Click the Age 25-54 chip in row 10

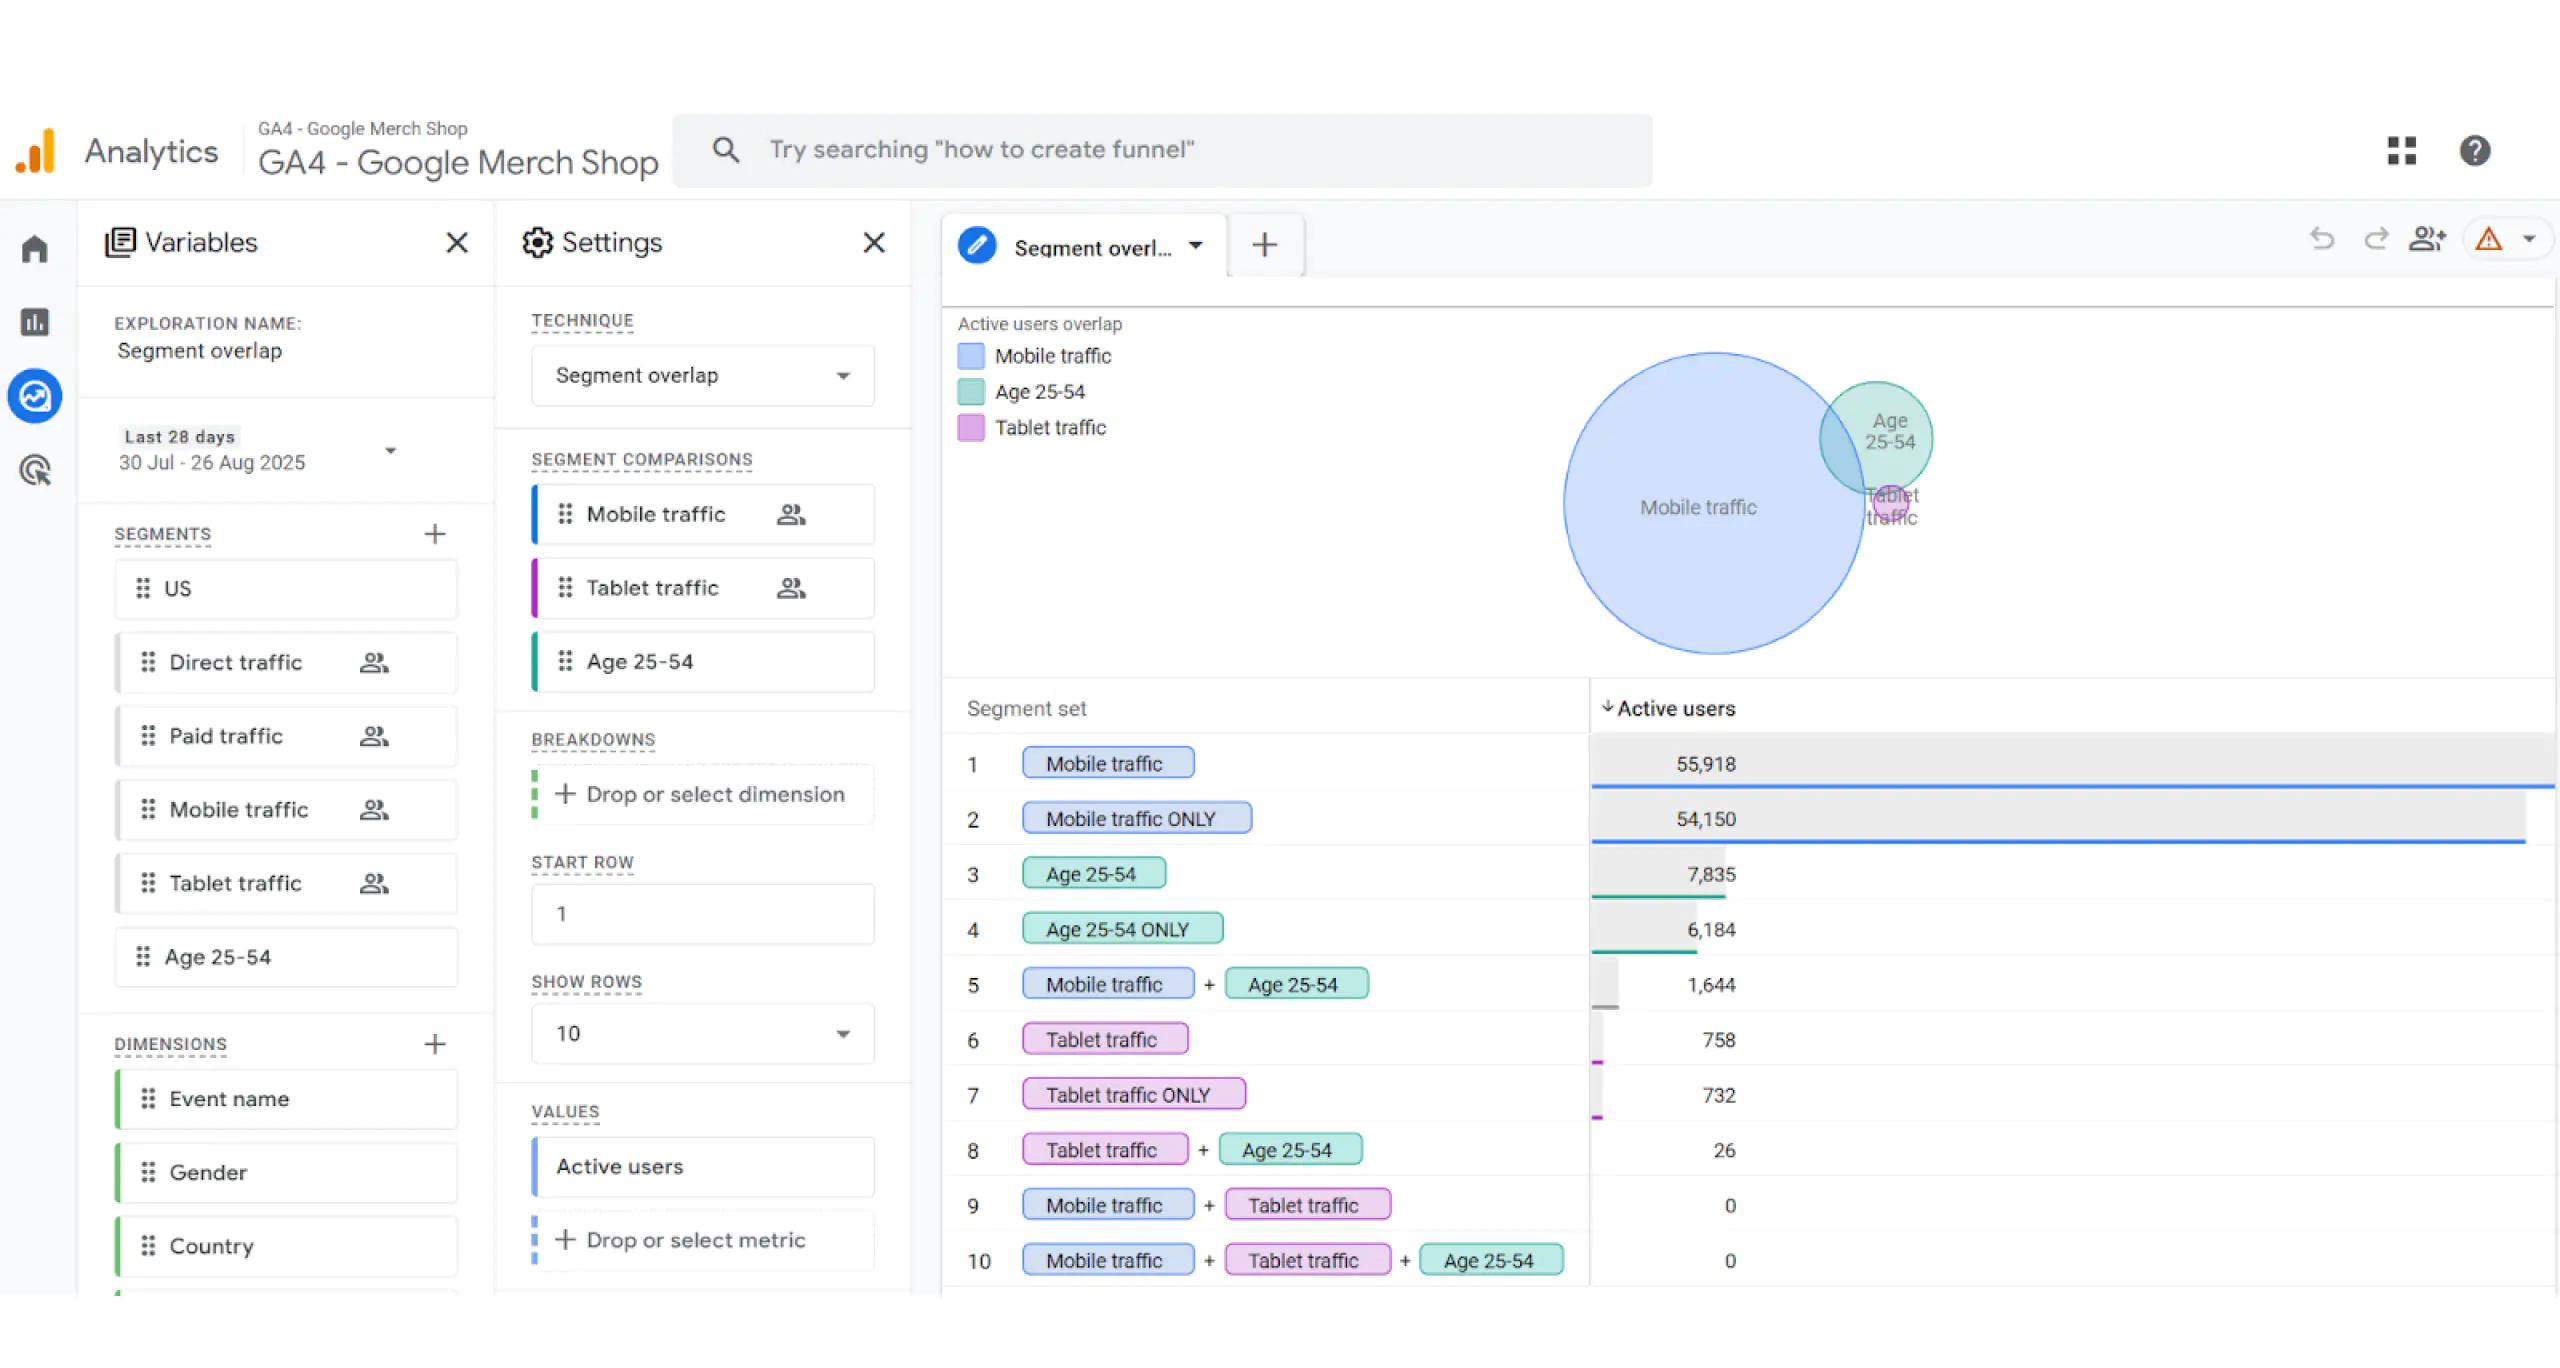click(x=1491, y=1260)
